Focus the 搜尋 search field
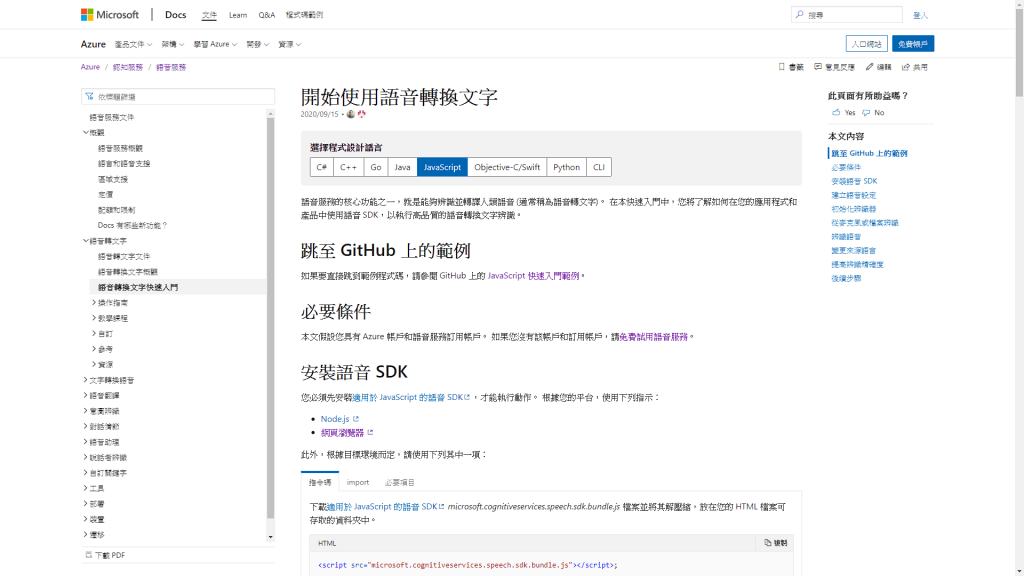 (x=847, y=14)
